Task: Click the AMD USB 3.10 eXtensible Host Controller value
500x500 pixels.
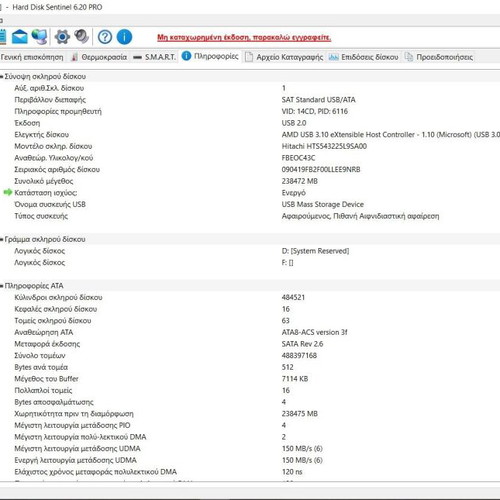Action: pyautogui.click(x=390, y=135)
